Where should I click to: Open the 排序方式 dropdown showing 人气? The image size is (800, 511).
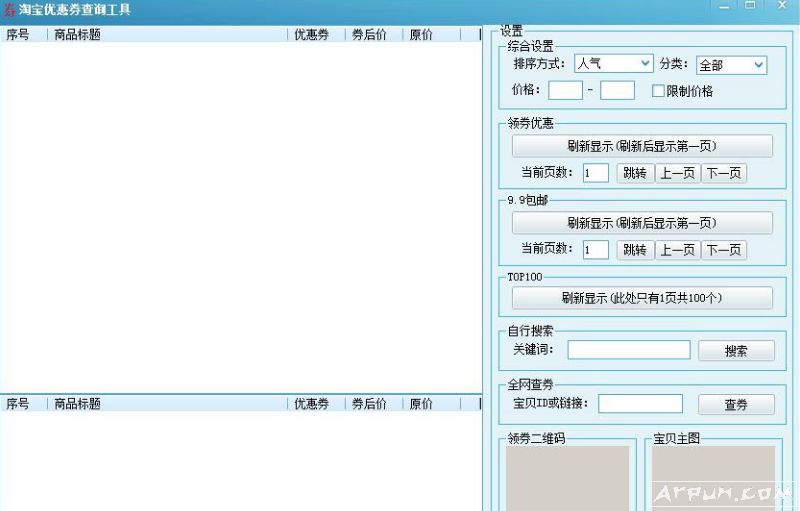tap(613, 63)
